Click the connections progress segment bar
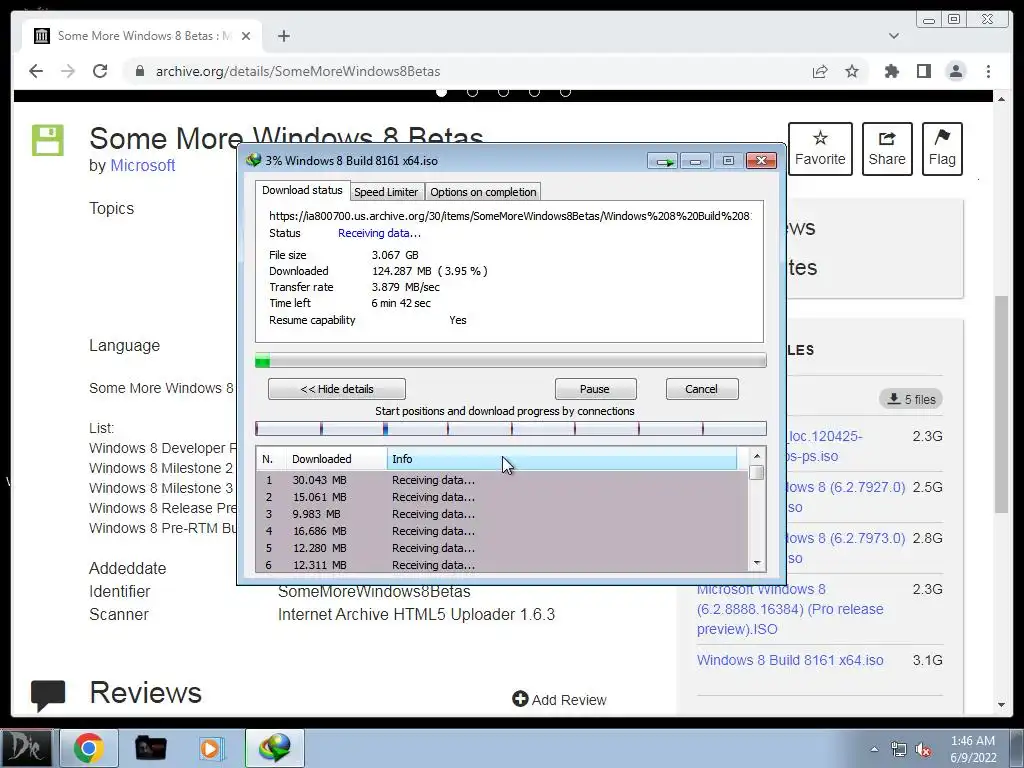The width and height of the screenshot is (1024, 768). coord(511,428)
